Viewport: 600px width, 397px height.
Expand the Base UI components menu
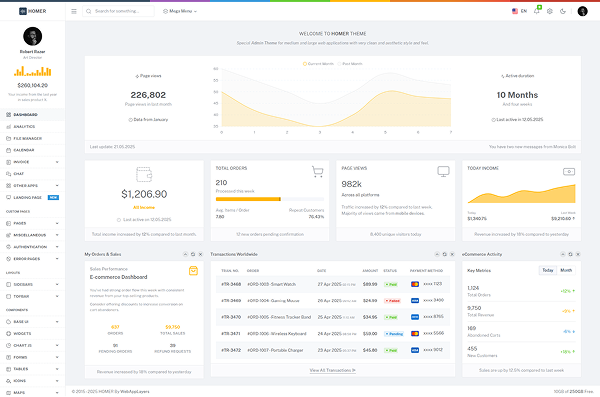(33, 322)
